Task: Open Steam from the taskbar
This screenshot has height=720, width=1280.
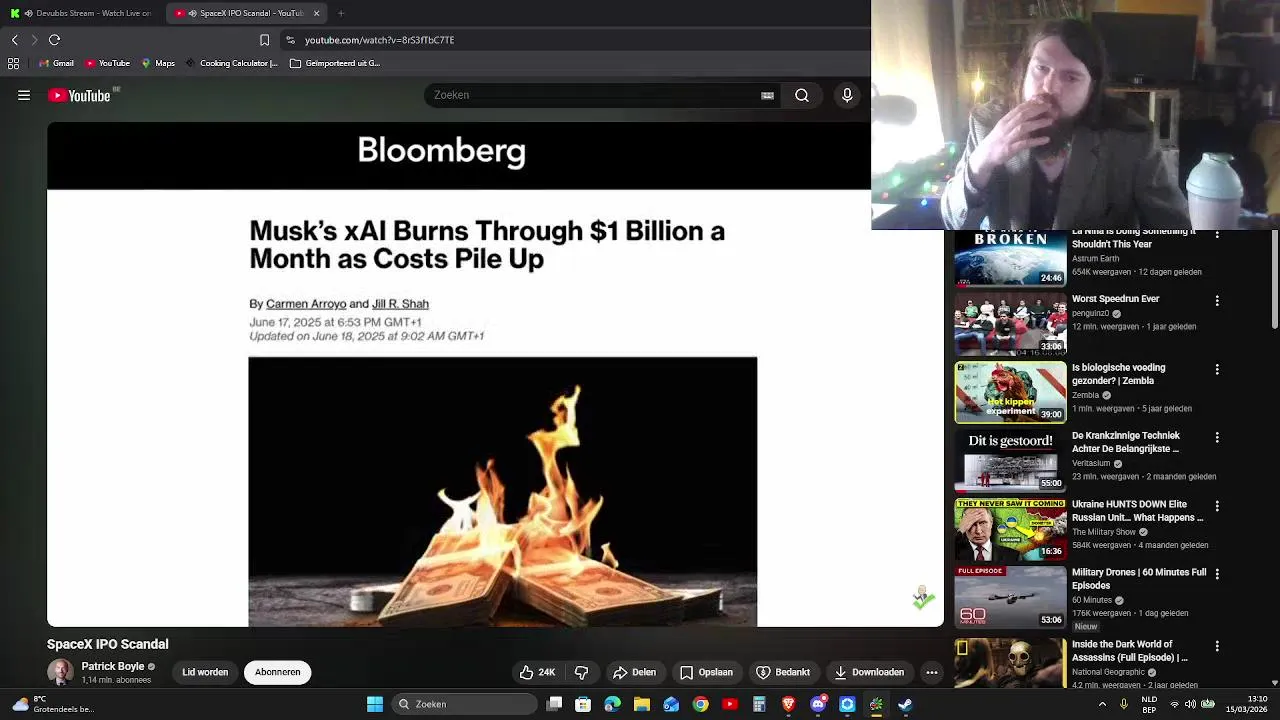Action: 905,704
